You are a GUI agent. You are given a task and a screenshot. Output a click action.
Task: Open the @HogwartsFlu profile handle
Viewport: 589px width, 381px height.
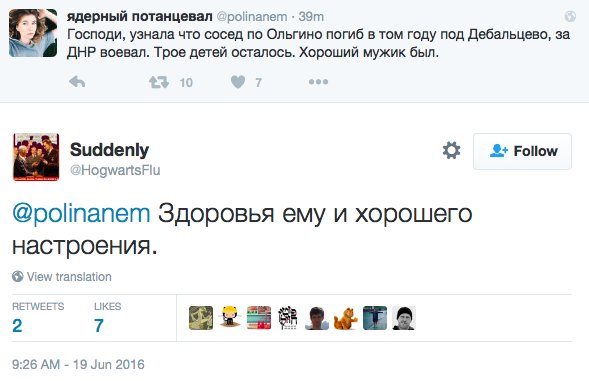tap(115, 170)
